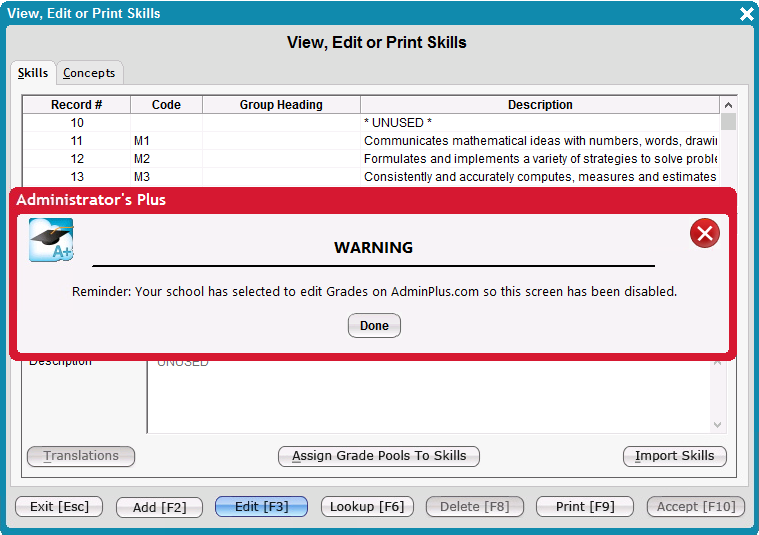The image size is (759, 535).
Task: Click the Code column header
Action: 166,105
